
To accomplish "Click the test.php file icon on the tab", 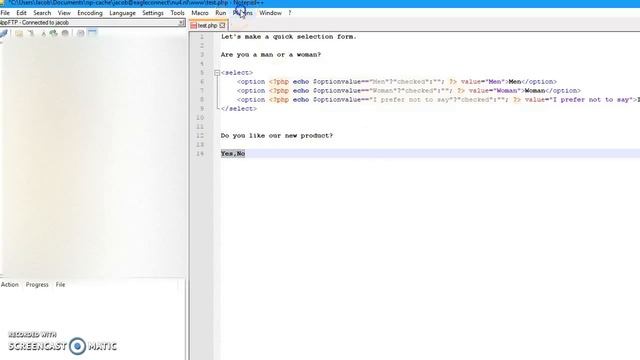I will click(193, 25).
